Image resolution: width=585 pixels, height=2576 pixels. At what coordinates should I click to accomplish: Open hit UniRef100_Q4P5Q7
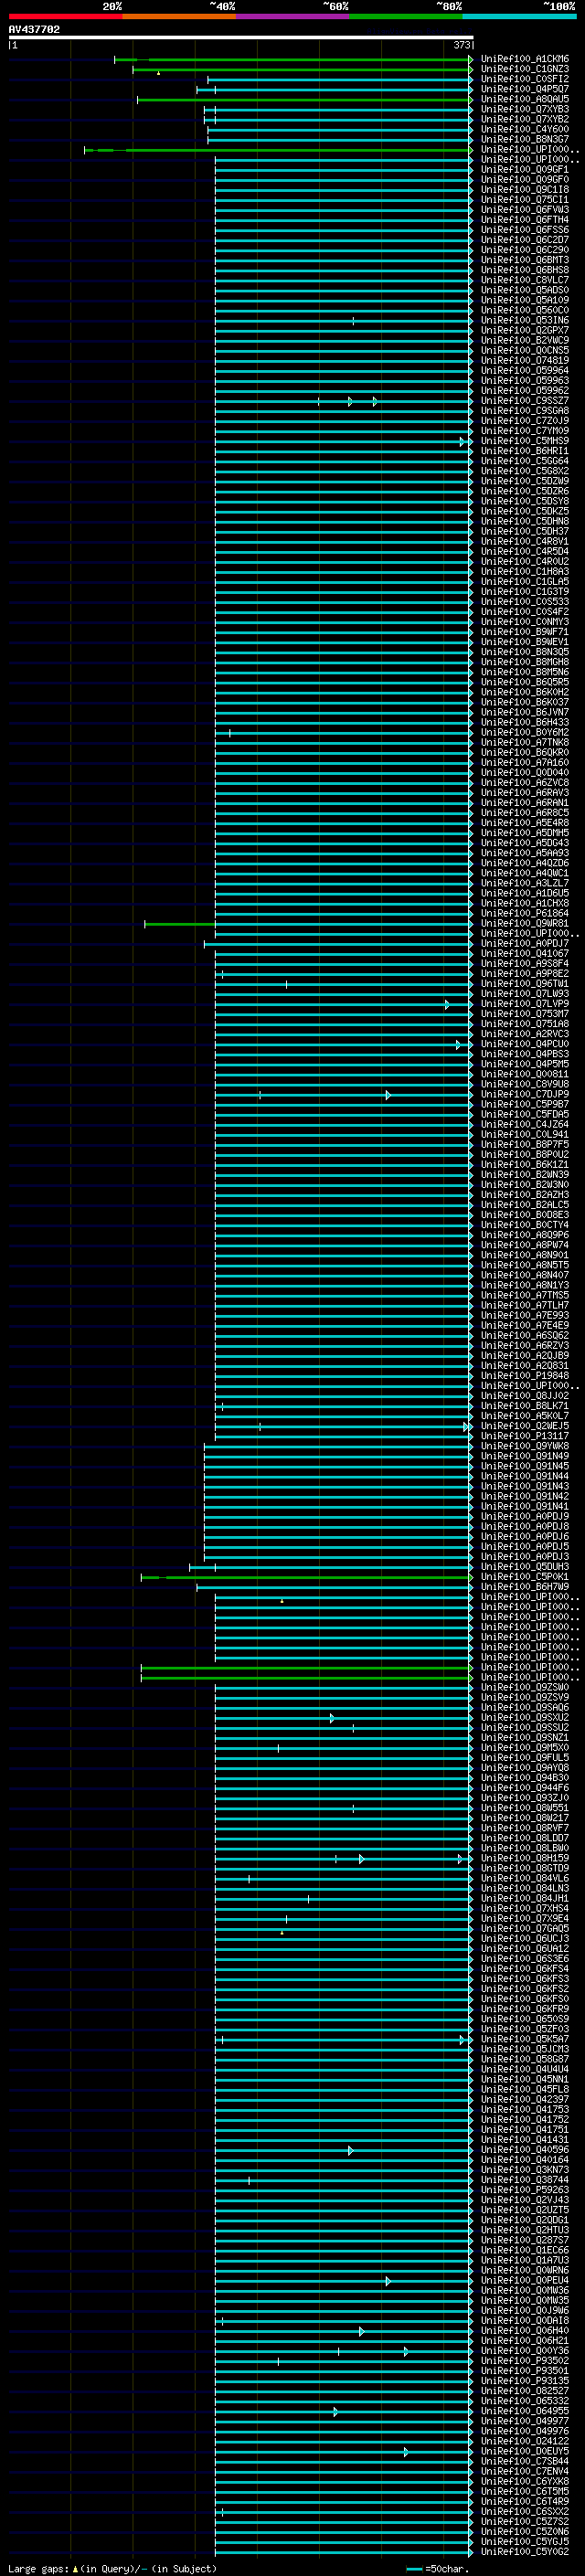pyautogui.click(x=525, y=89)
